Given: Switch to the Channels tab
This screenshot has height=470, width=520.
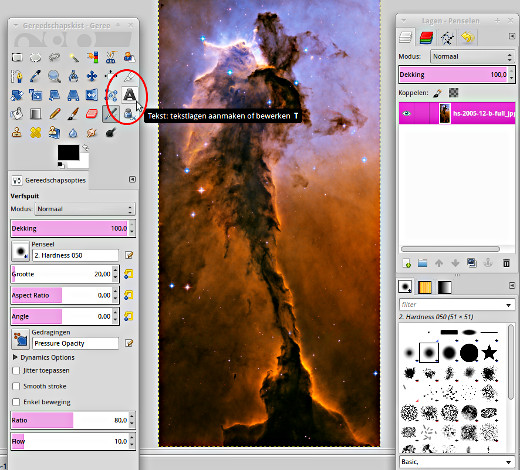Looking at the screenshot, I should click(x=426, y=37).
